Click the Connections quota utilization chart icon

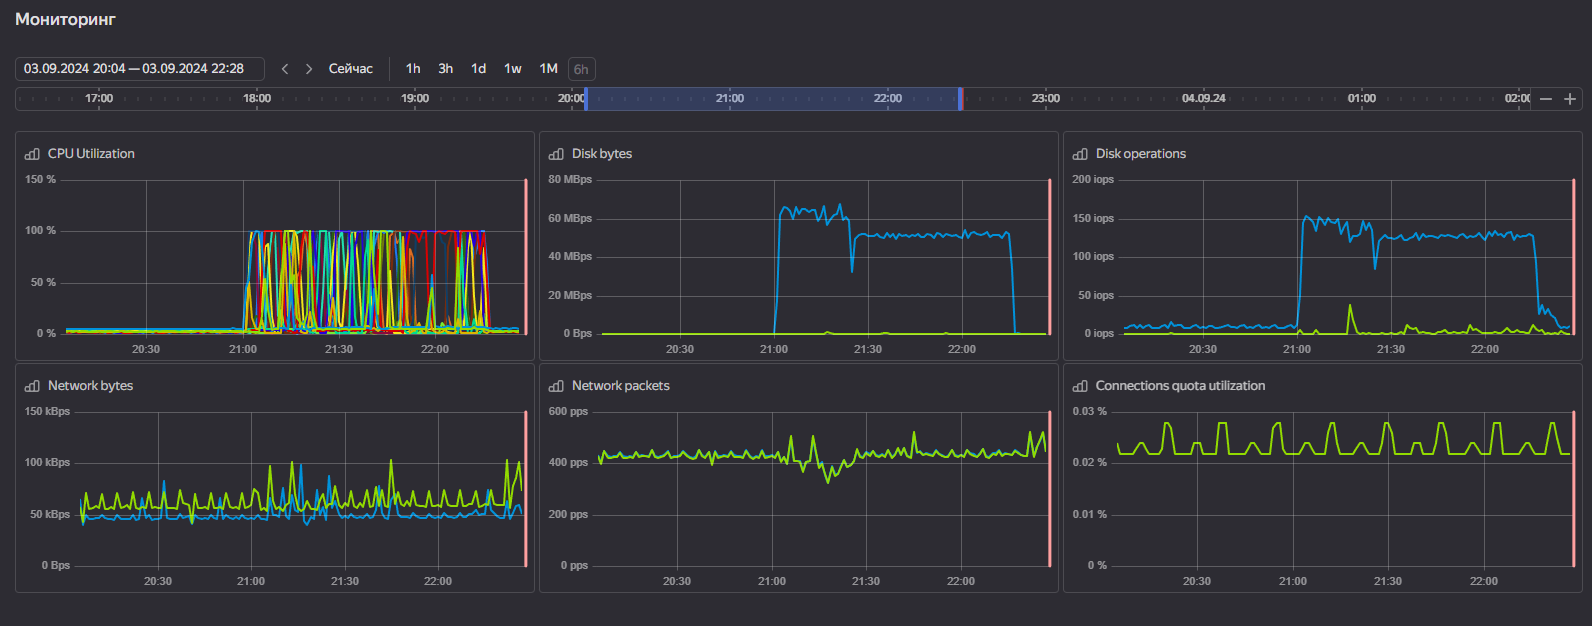[x=1080, y=386]
